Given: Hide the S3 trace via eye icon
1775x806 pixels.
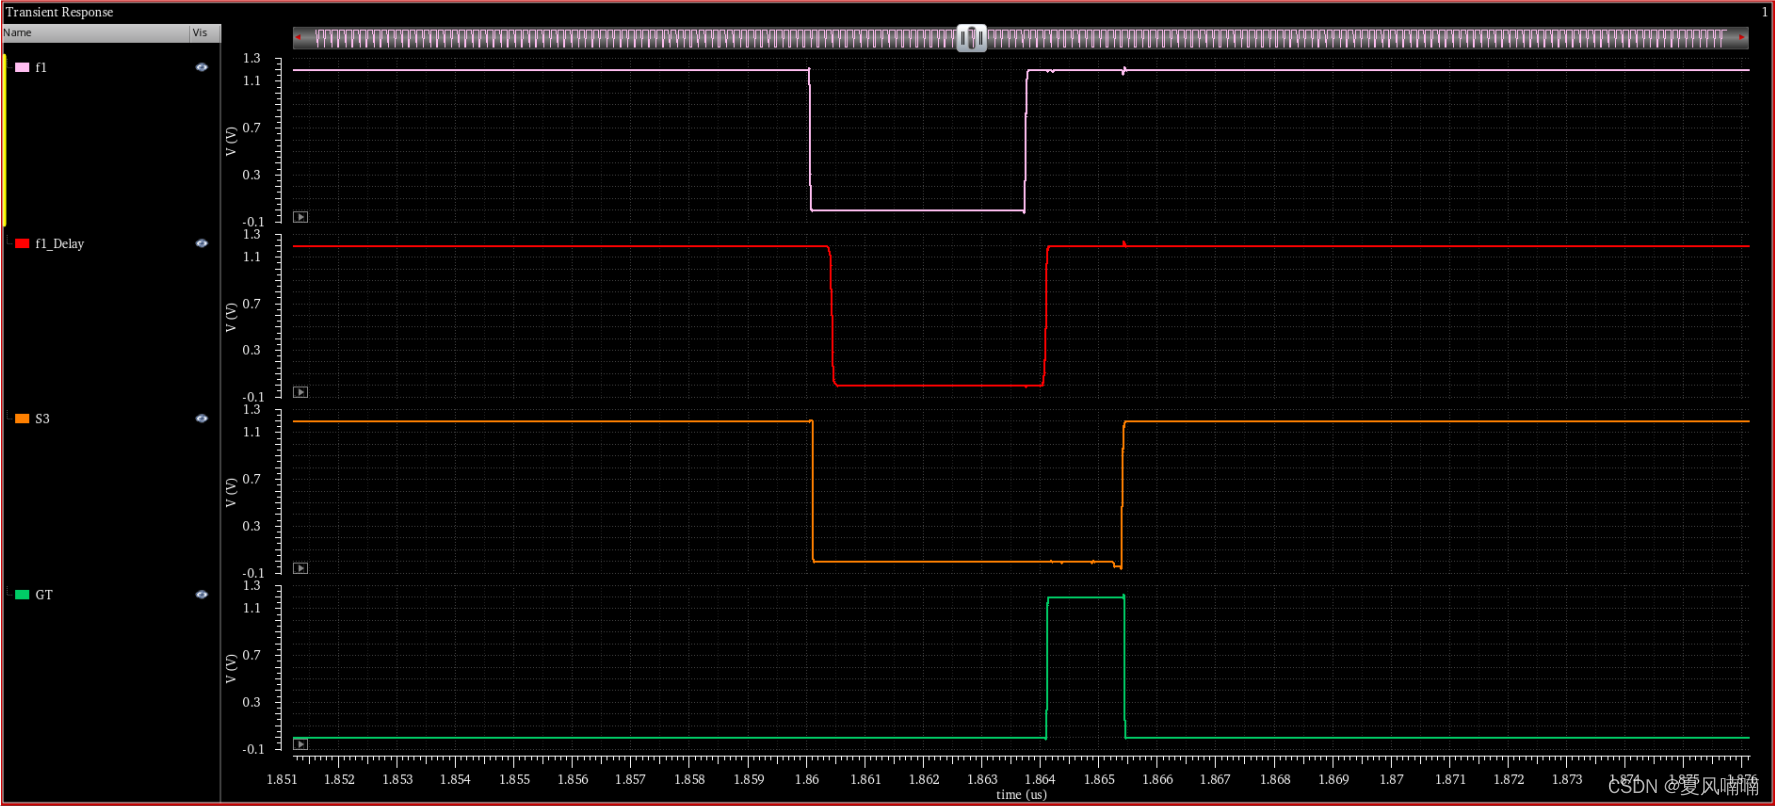Looking at the screenshot, I should click(202, 418).
